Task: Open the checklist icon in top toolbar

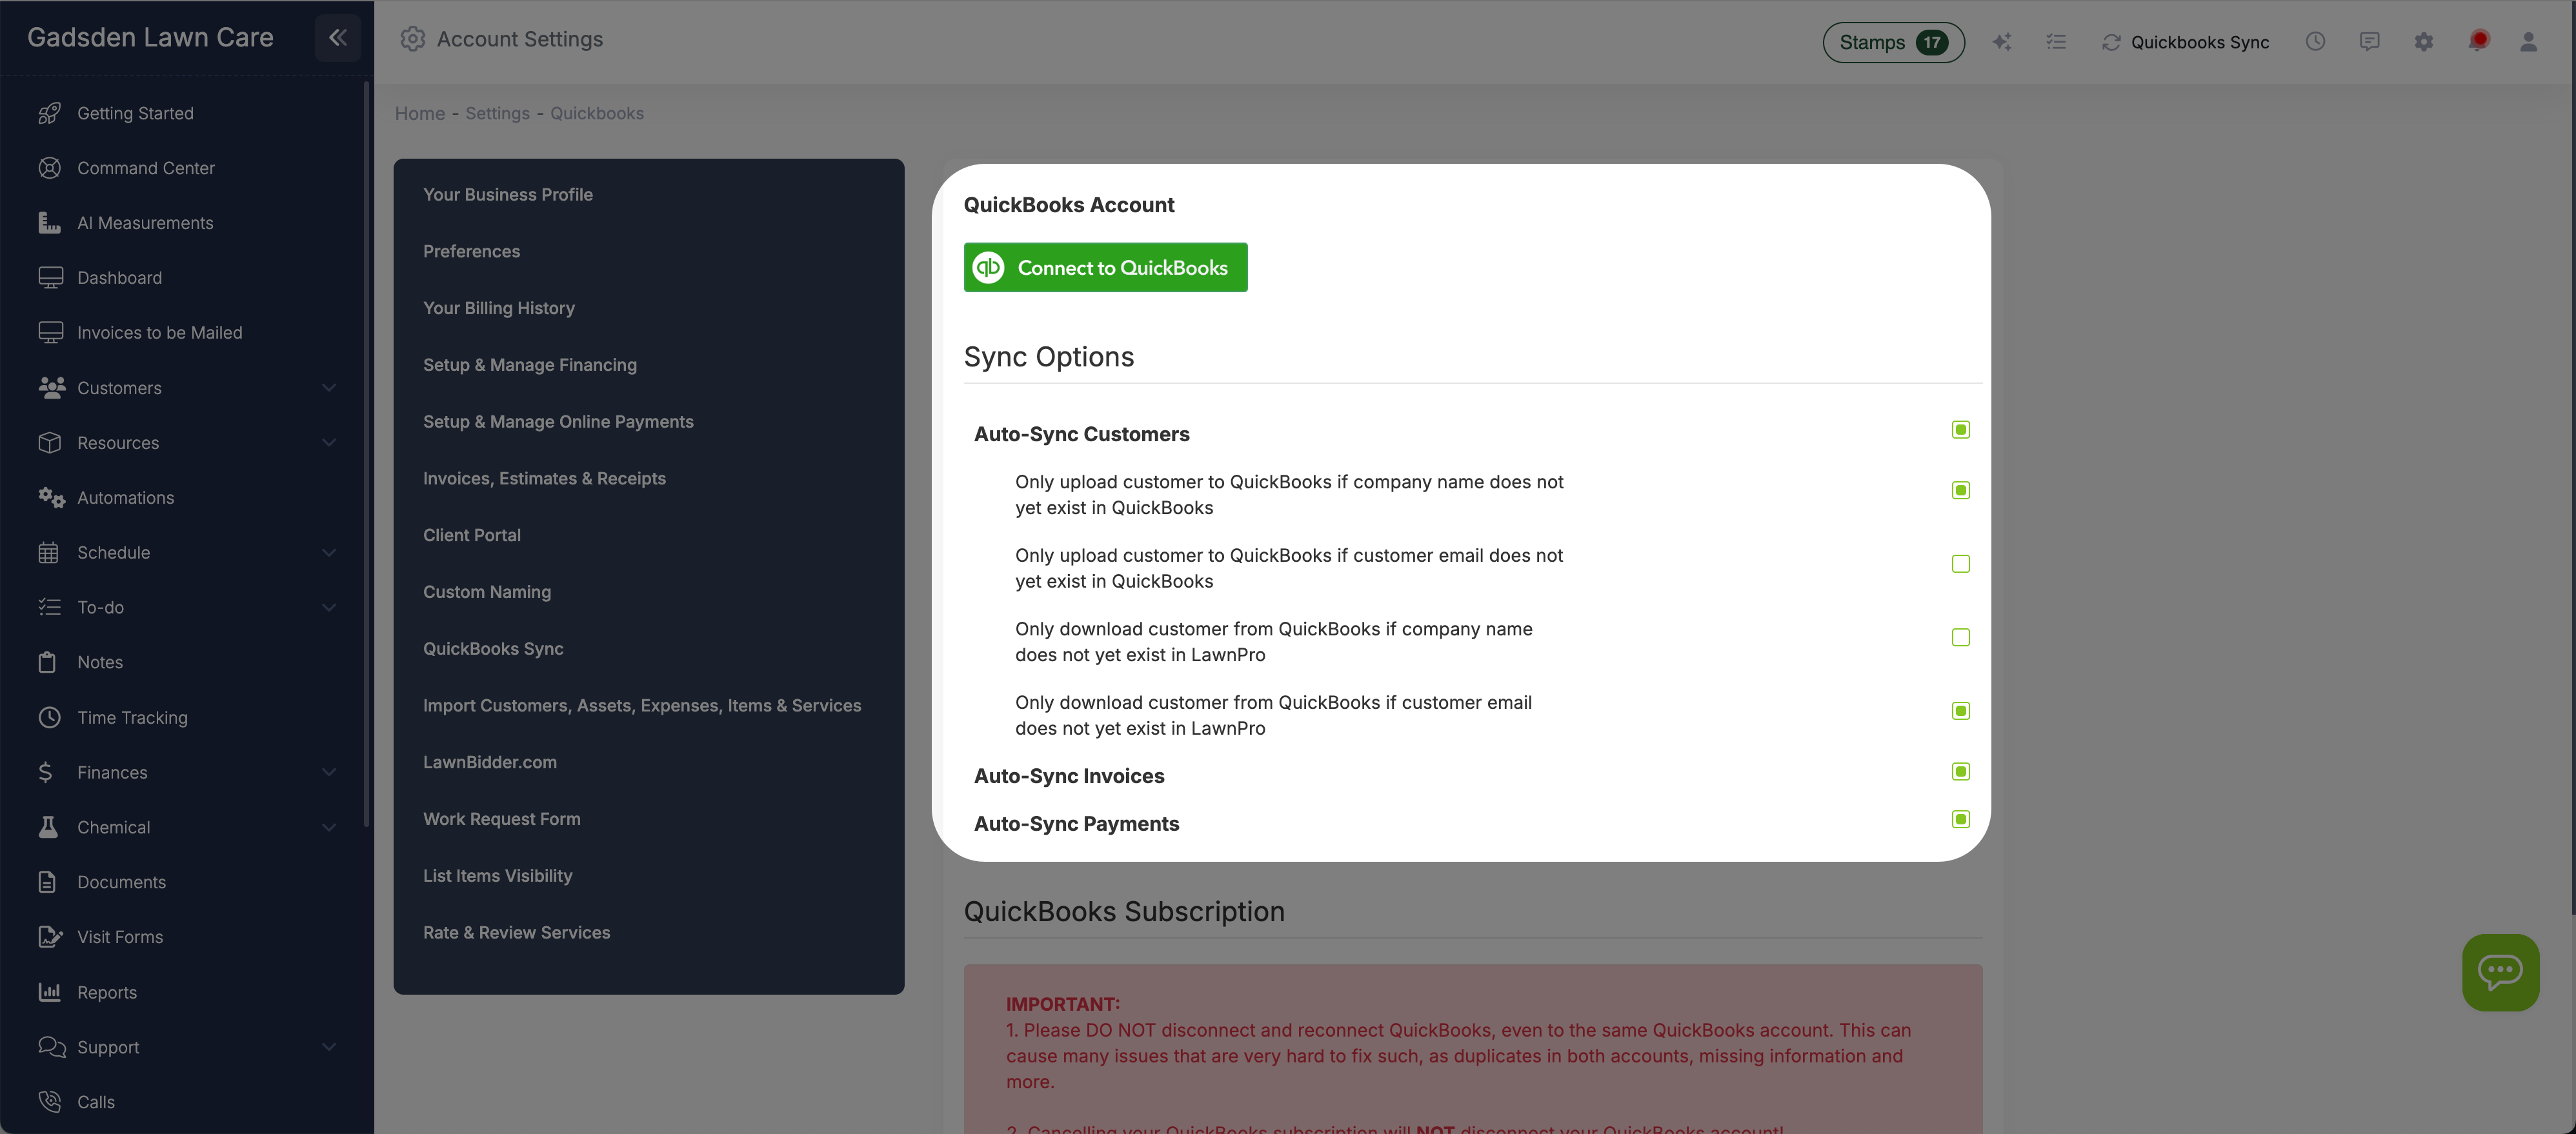Action: [2057, 42]
